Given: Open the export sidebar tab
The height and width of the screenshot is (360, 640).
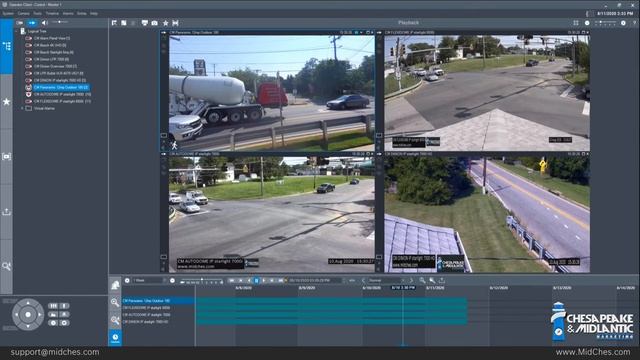Looking at the screenshot, I should point(7,212).
